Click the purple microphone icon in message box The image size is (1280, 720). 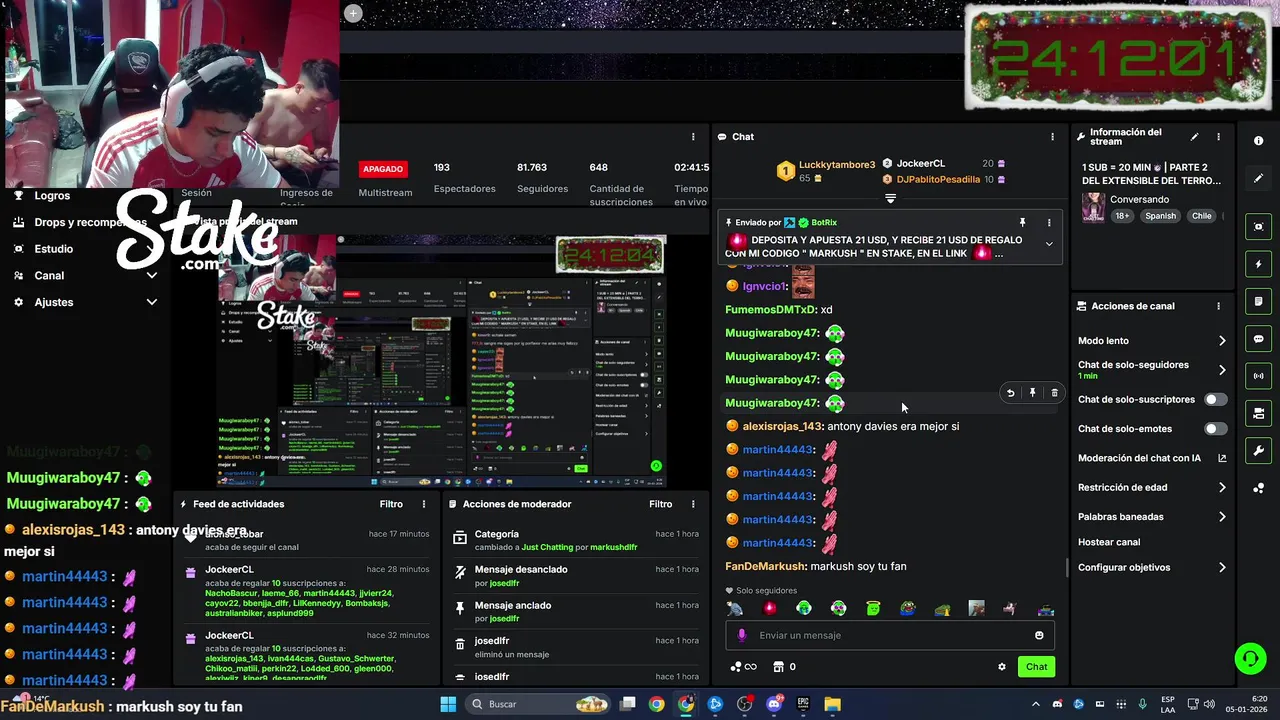pyautogui.click(x=741, y=635)
